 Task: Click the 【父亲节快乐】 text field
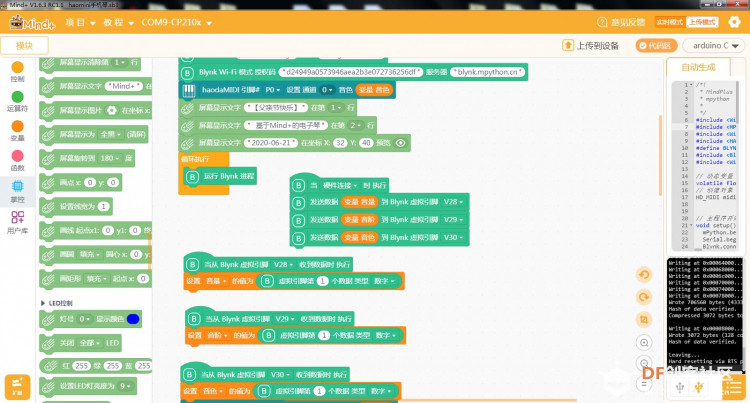point(276,108)
